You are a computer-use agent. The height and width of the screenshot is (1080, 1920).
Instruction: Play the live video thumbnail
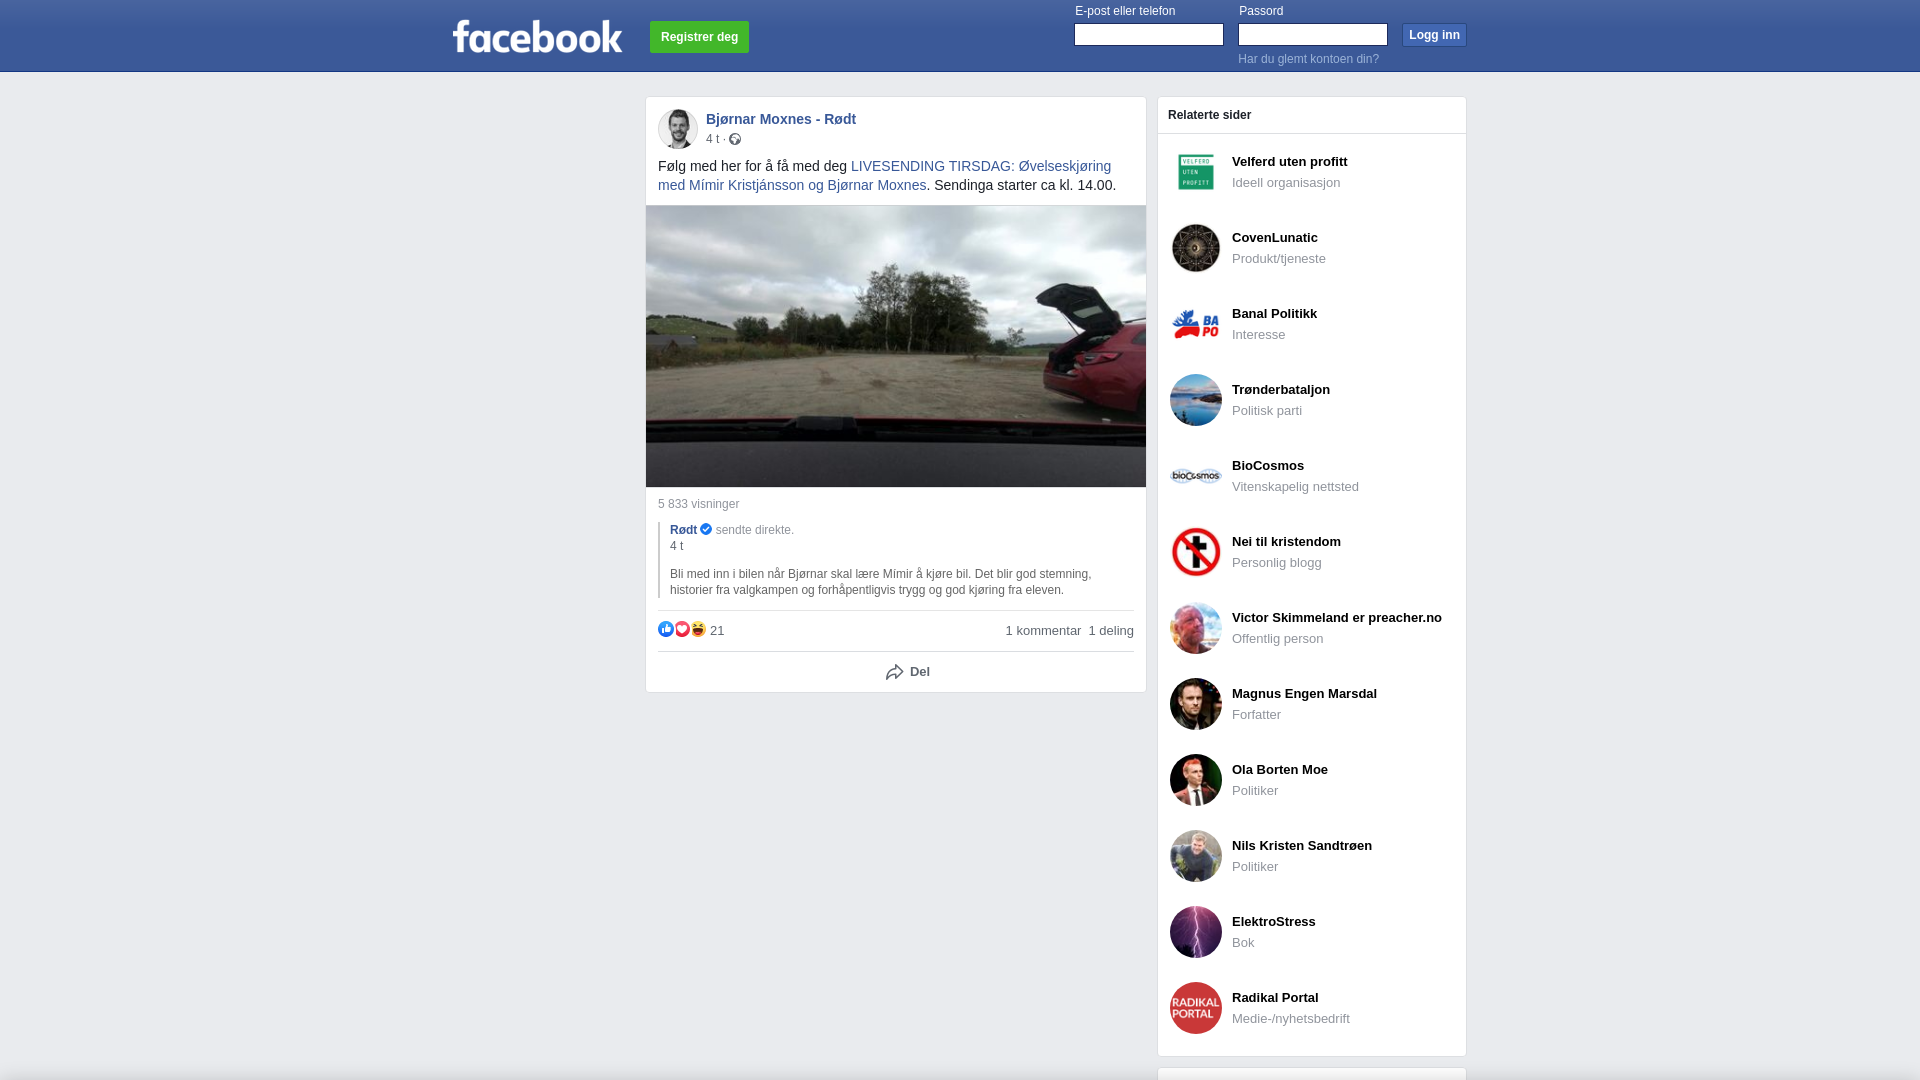[896, 346]
